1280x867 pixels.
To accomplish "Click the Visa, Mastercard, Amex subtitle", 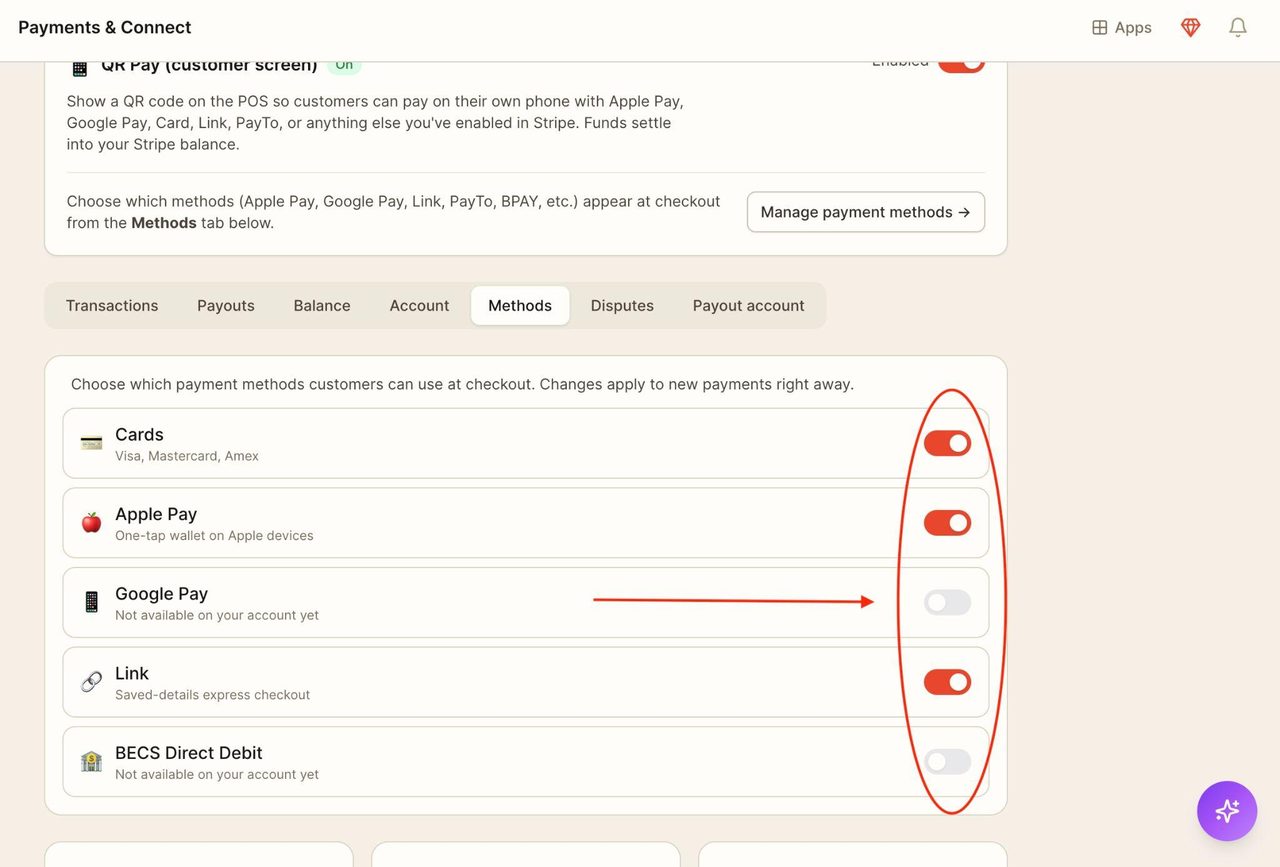I will [187, 456].
